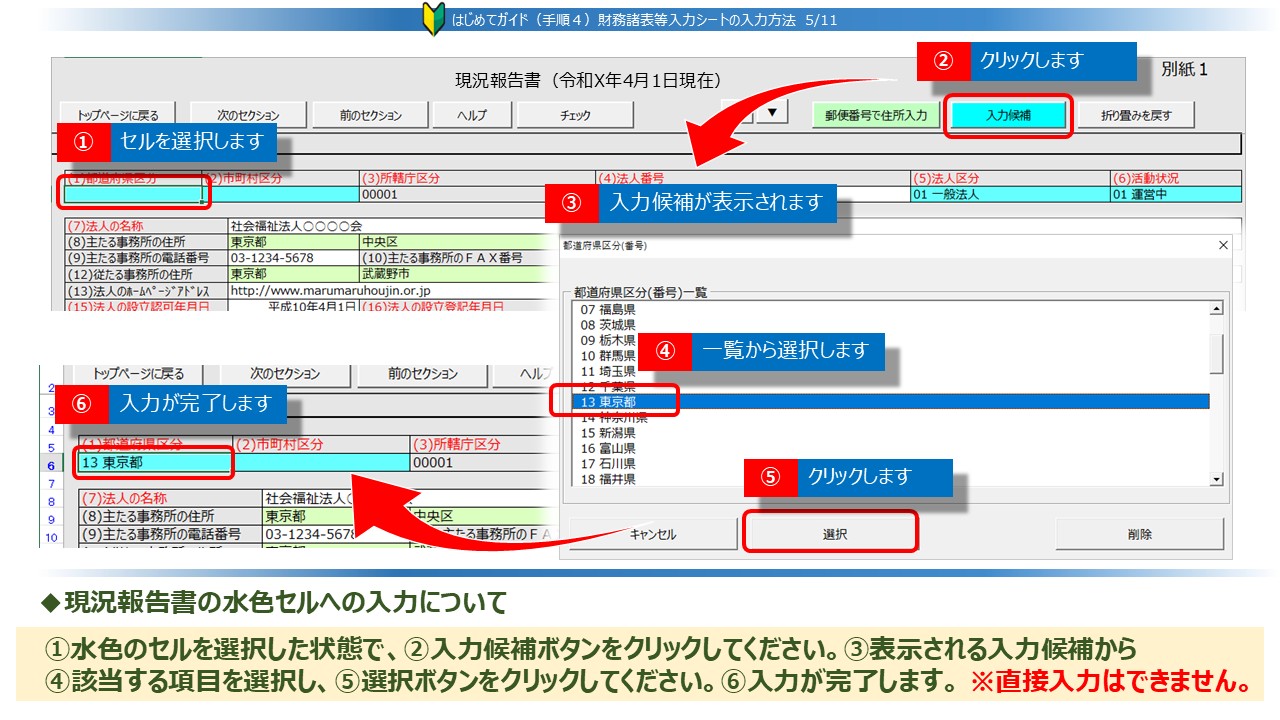This screenshot has width=1280, height=720.
Task: Click the キャンセル button
Action: tap(653, 534)
